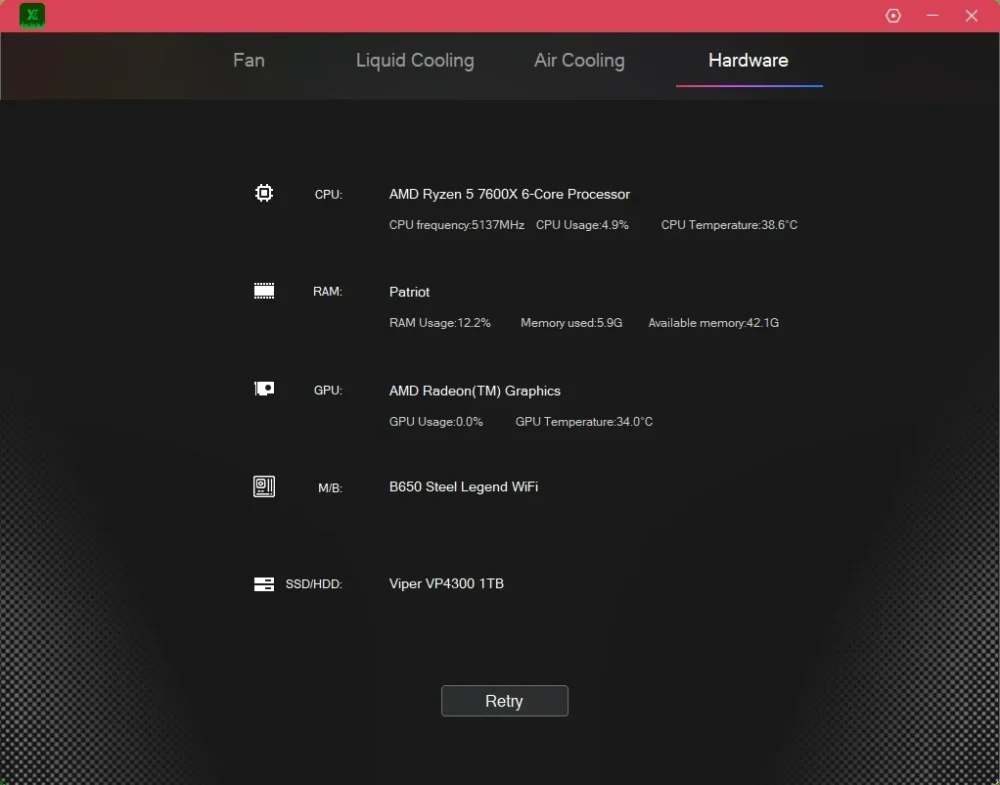The width and height of the screenshot is (1000, 785).
Task: Click the motherboard M/B icon
Action: click(264, 487)
